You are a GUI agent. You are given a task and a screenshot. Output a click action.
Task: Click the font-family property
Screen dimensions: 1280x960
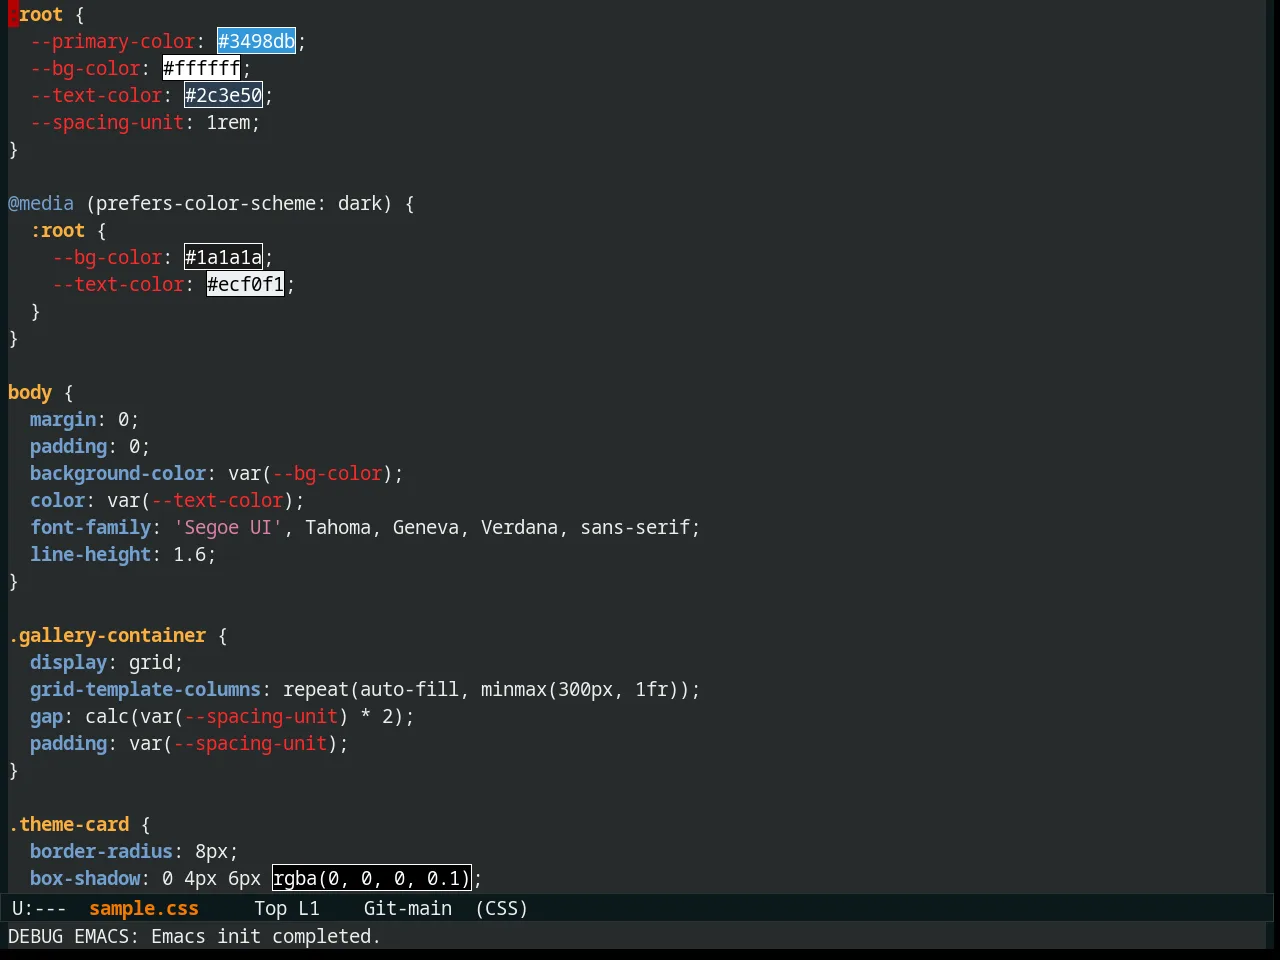pyautogui.click(x=90, y=527)
